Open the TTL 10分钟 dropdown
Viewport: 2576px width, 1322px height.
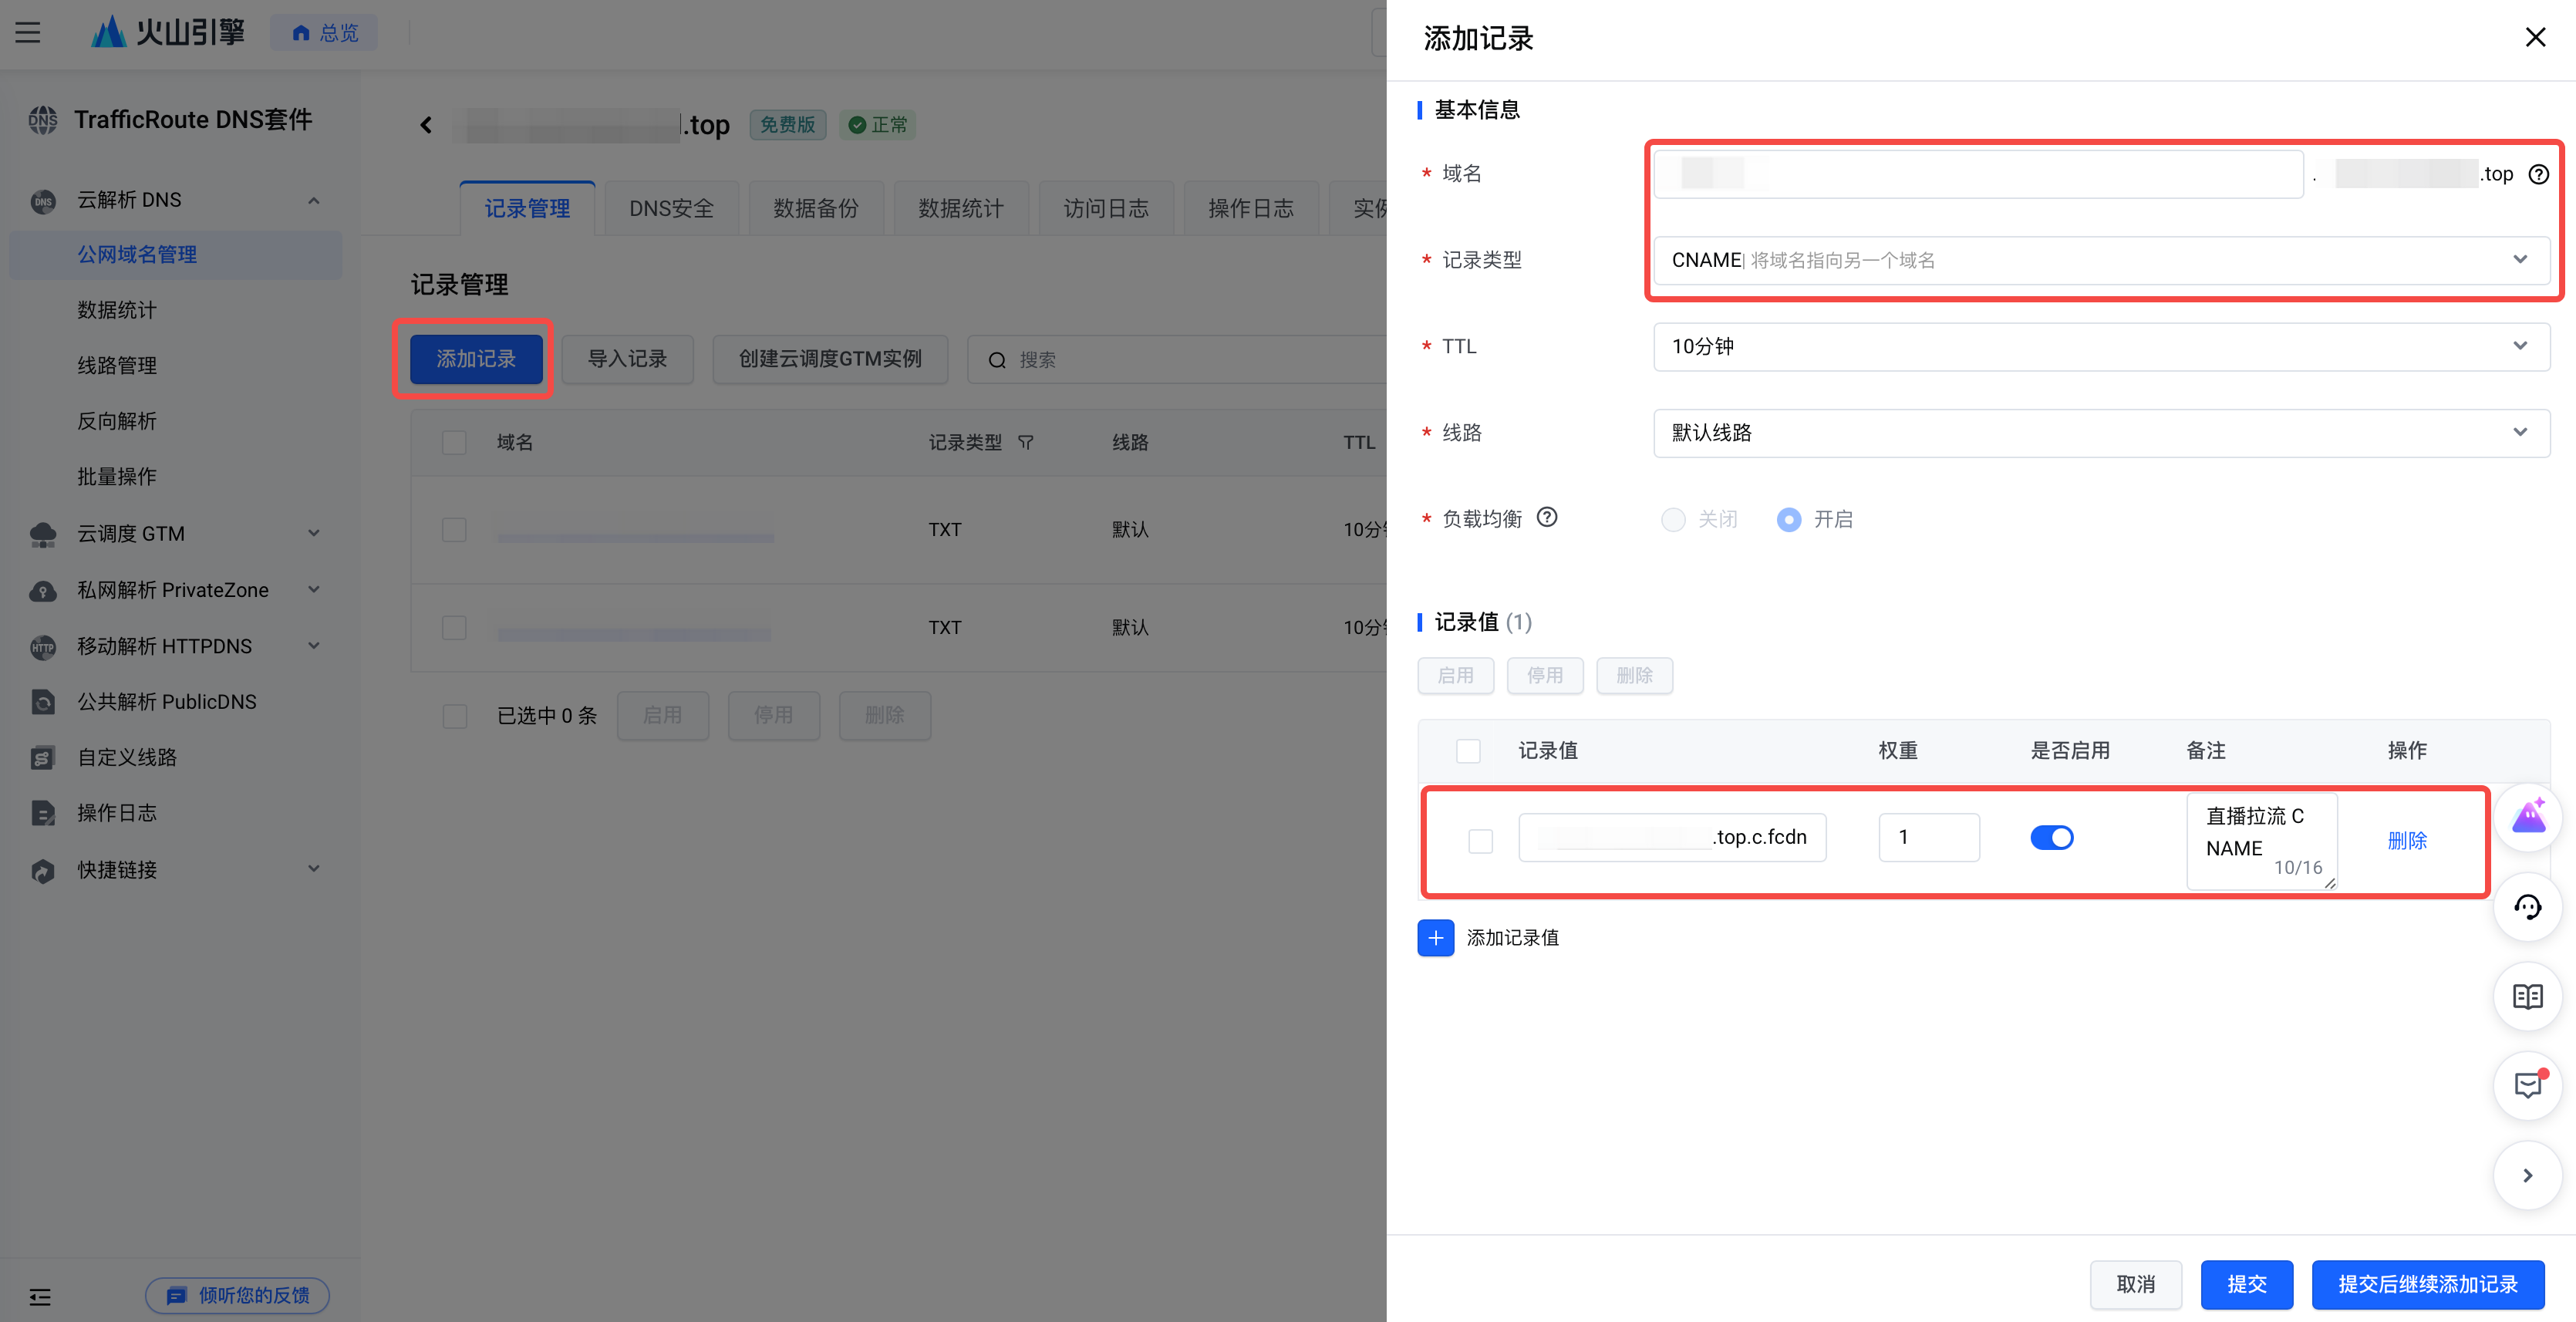point(2100,346)
